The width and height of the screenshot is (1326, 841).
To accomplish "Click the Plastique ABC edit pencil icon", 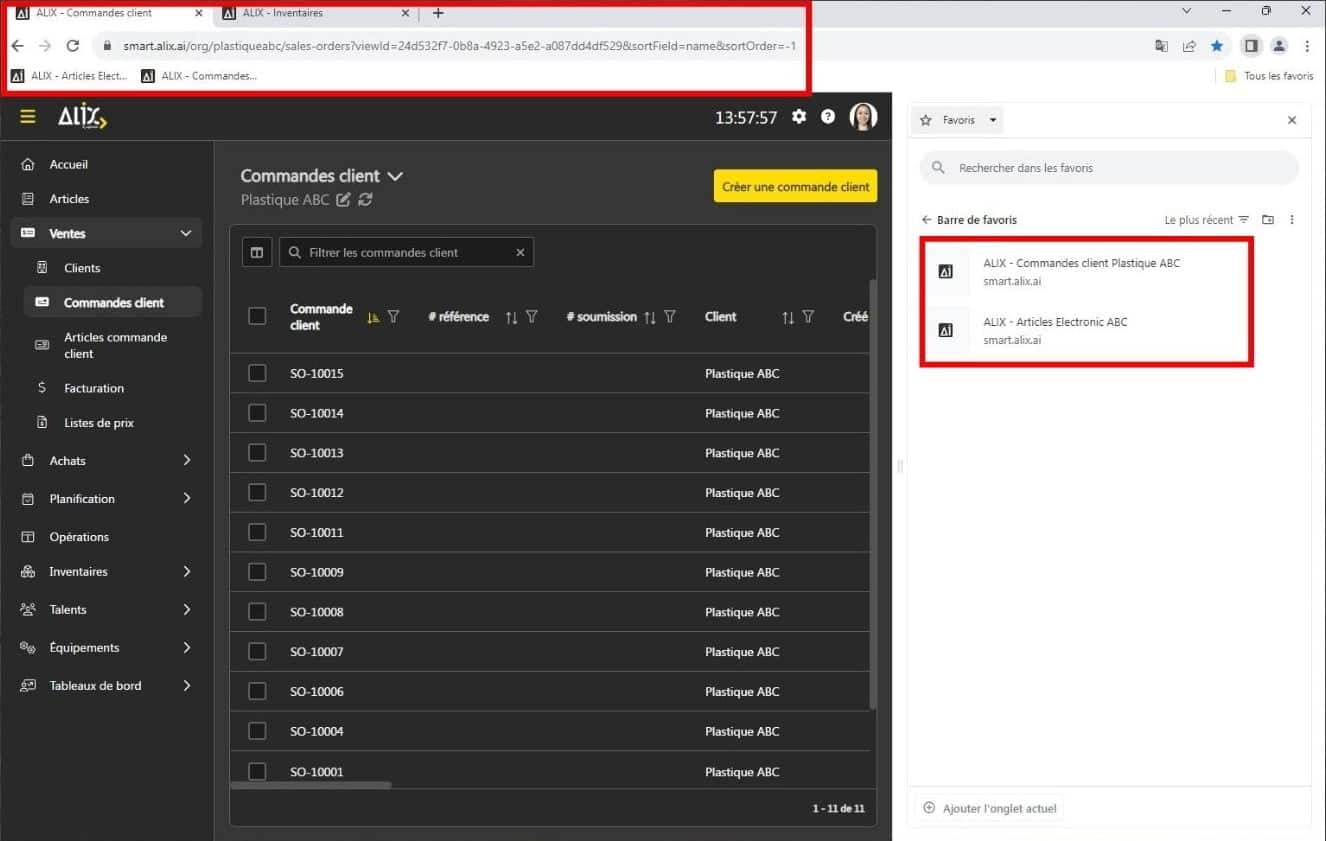I will pos(341,200).
